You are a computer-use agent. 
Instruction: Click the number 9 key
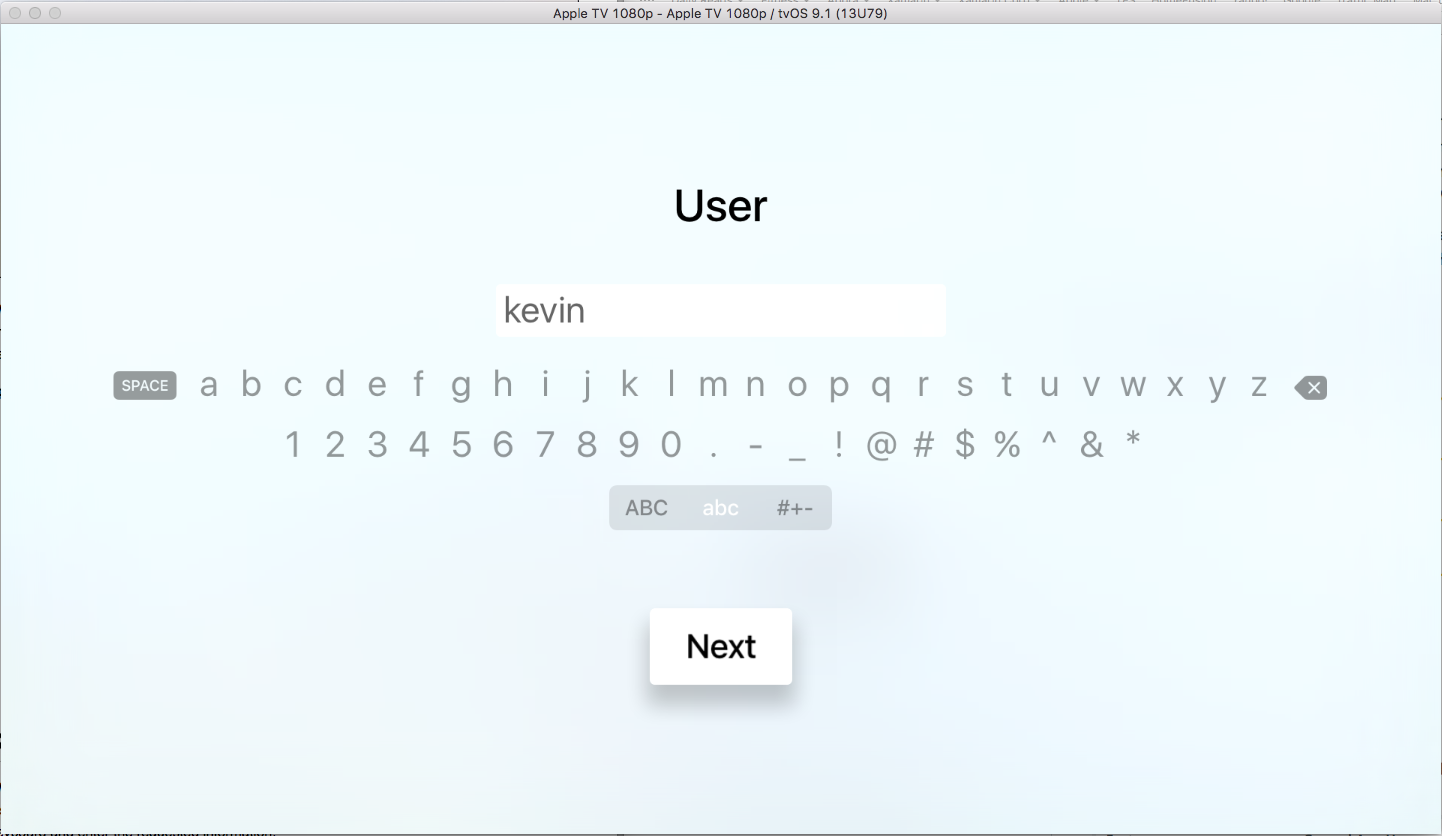[629, 443]
